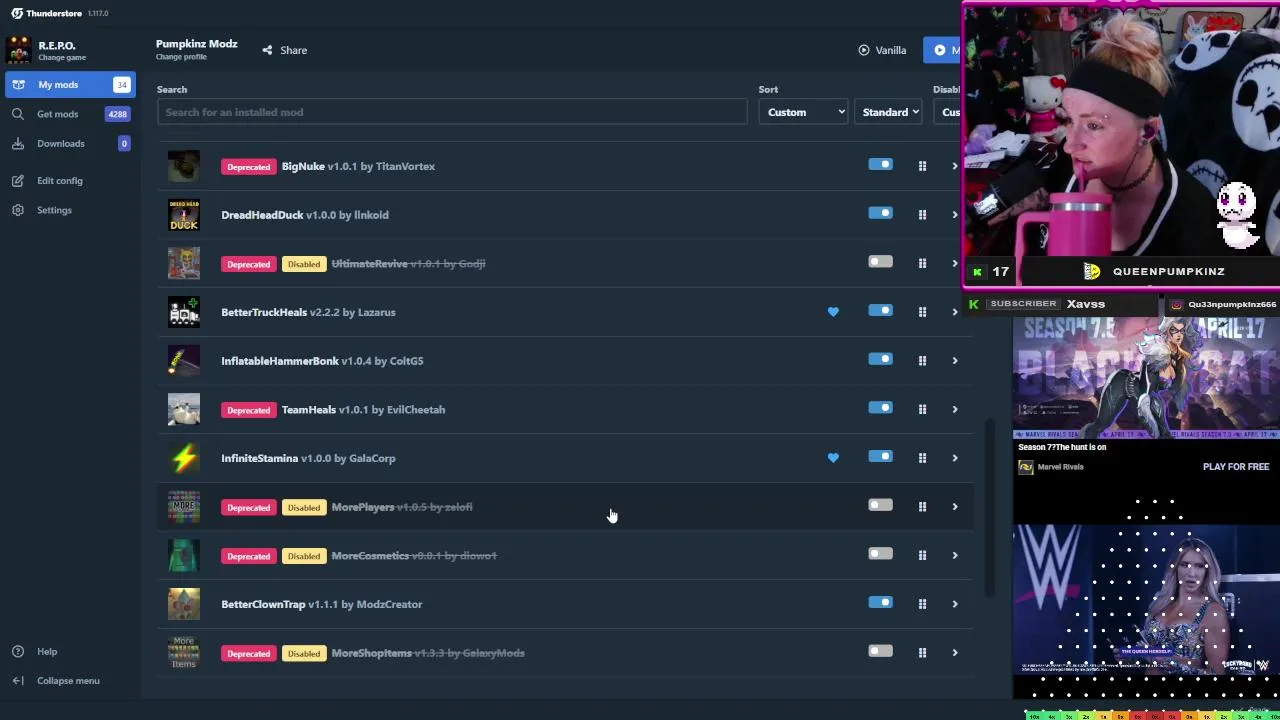Click the UltimateRevive reorder handle icon
Screen dimensions: 1280x720
coord(922,263)
